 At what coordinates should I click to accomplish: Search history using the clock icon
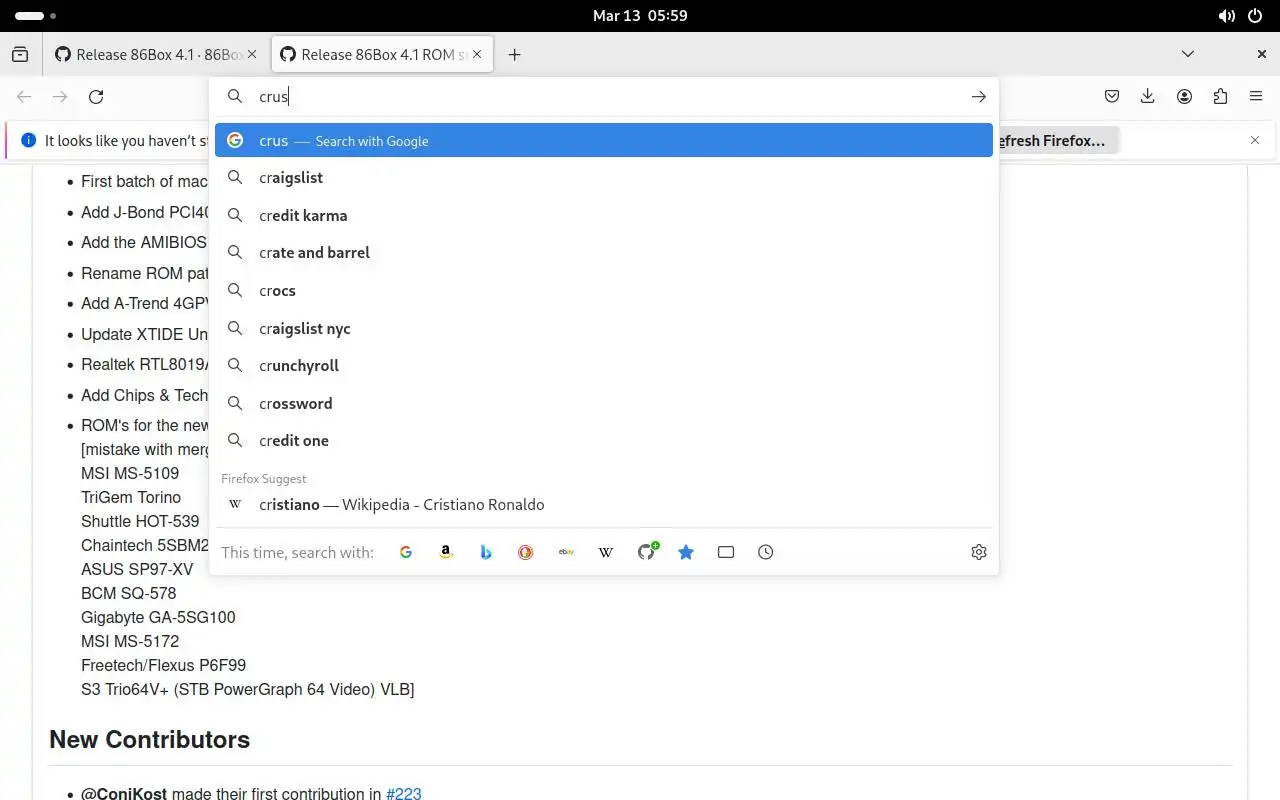click(766, 552)
